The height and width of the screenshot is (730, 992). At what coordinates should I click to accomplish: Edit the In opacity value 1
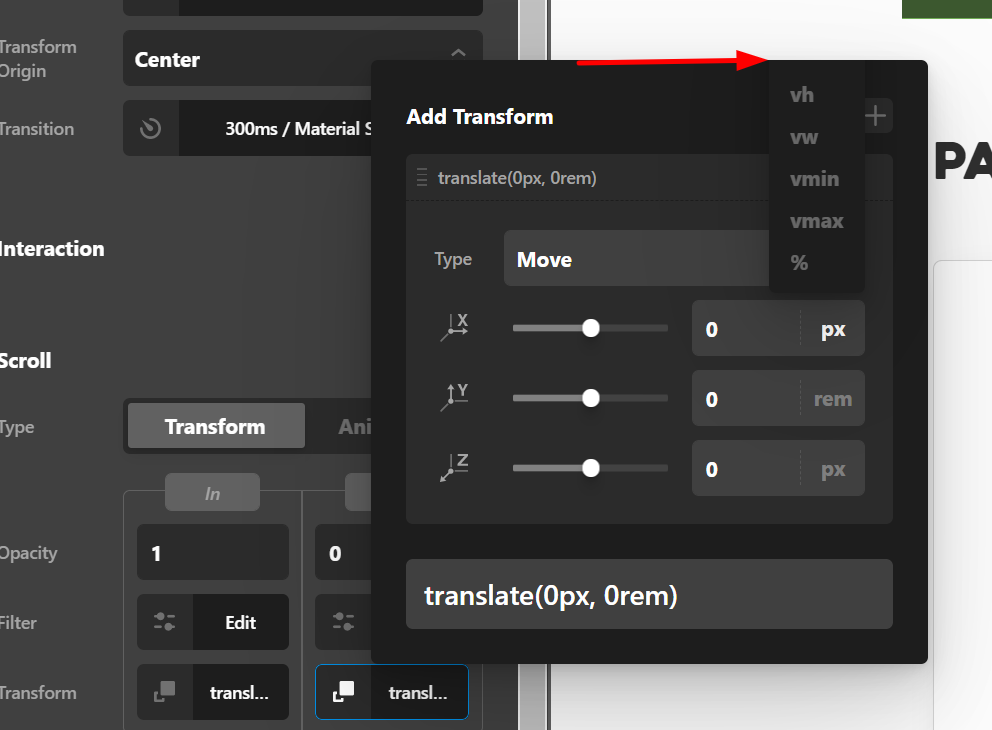pyautogui.click(x=213, y=552)
